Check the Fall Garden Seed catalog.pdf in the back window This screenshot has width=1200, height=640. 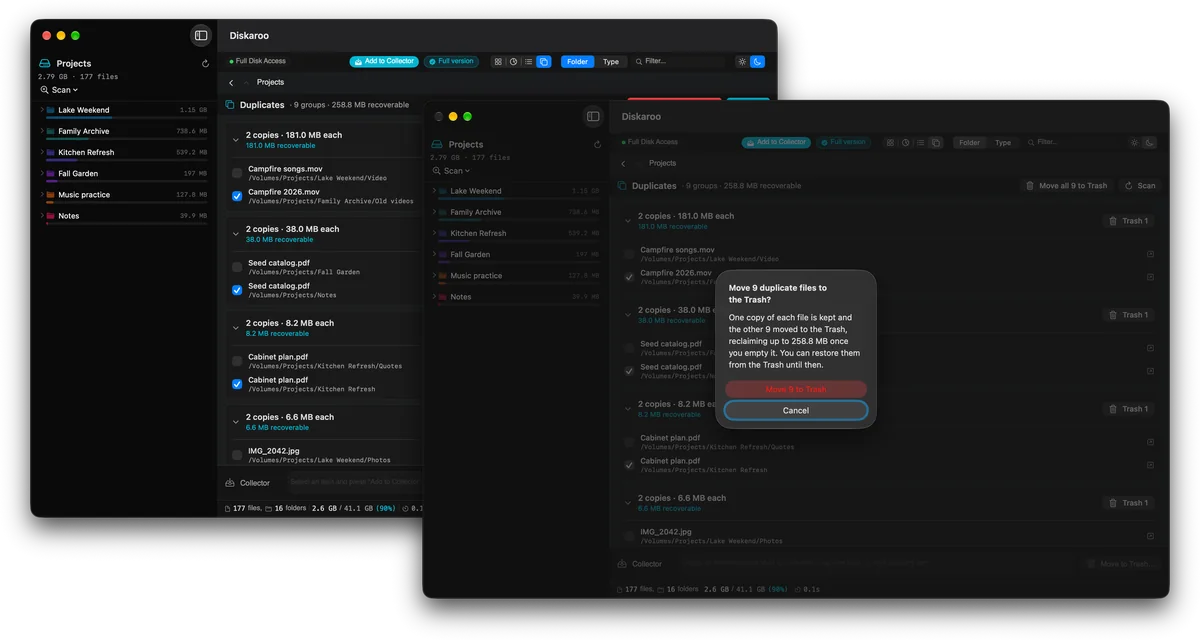(237, 267)
